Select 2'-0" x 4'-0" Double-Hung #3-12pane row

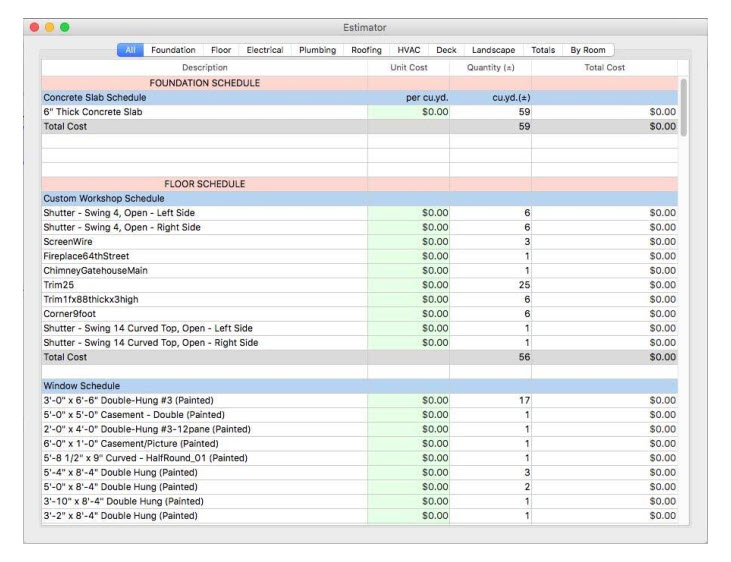(x=359, y=429)
